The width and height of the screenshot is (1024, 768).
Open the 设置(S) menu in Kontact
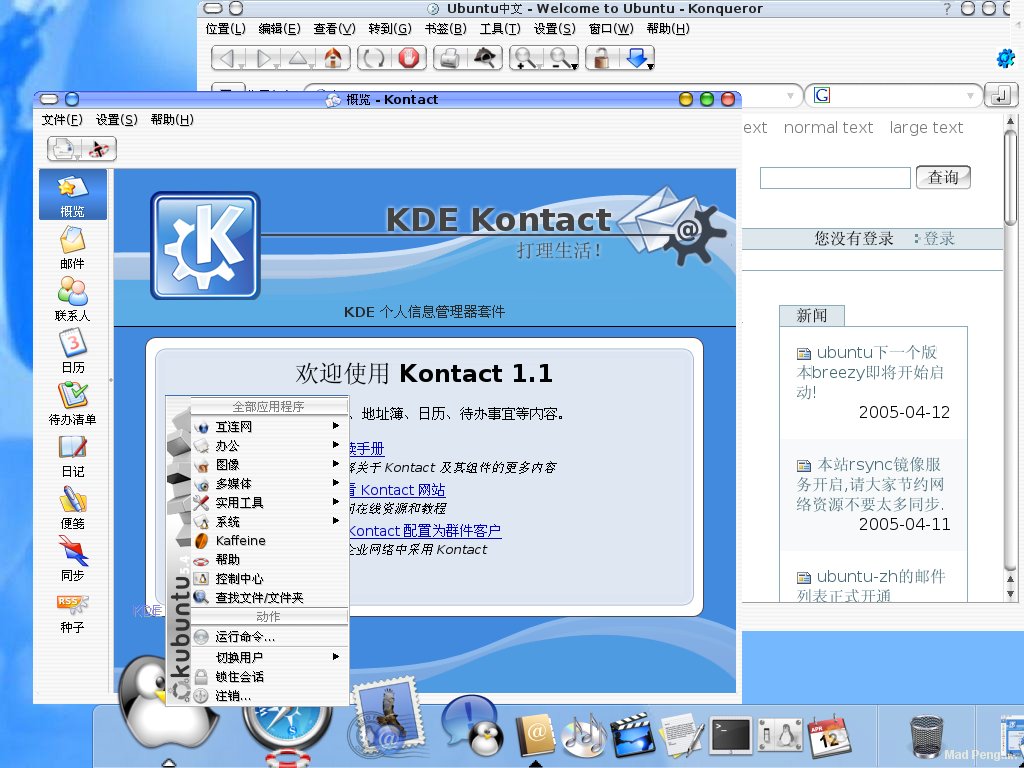116,120
